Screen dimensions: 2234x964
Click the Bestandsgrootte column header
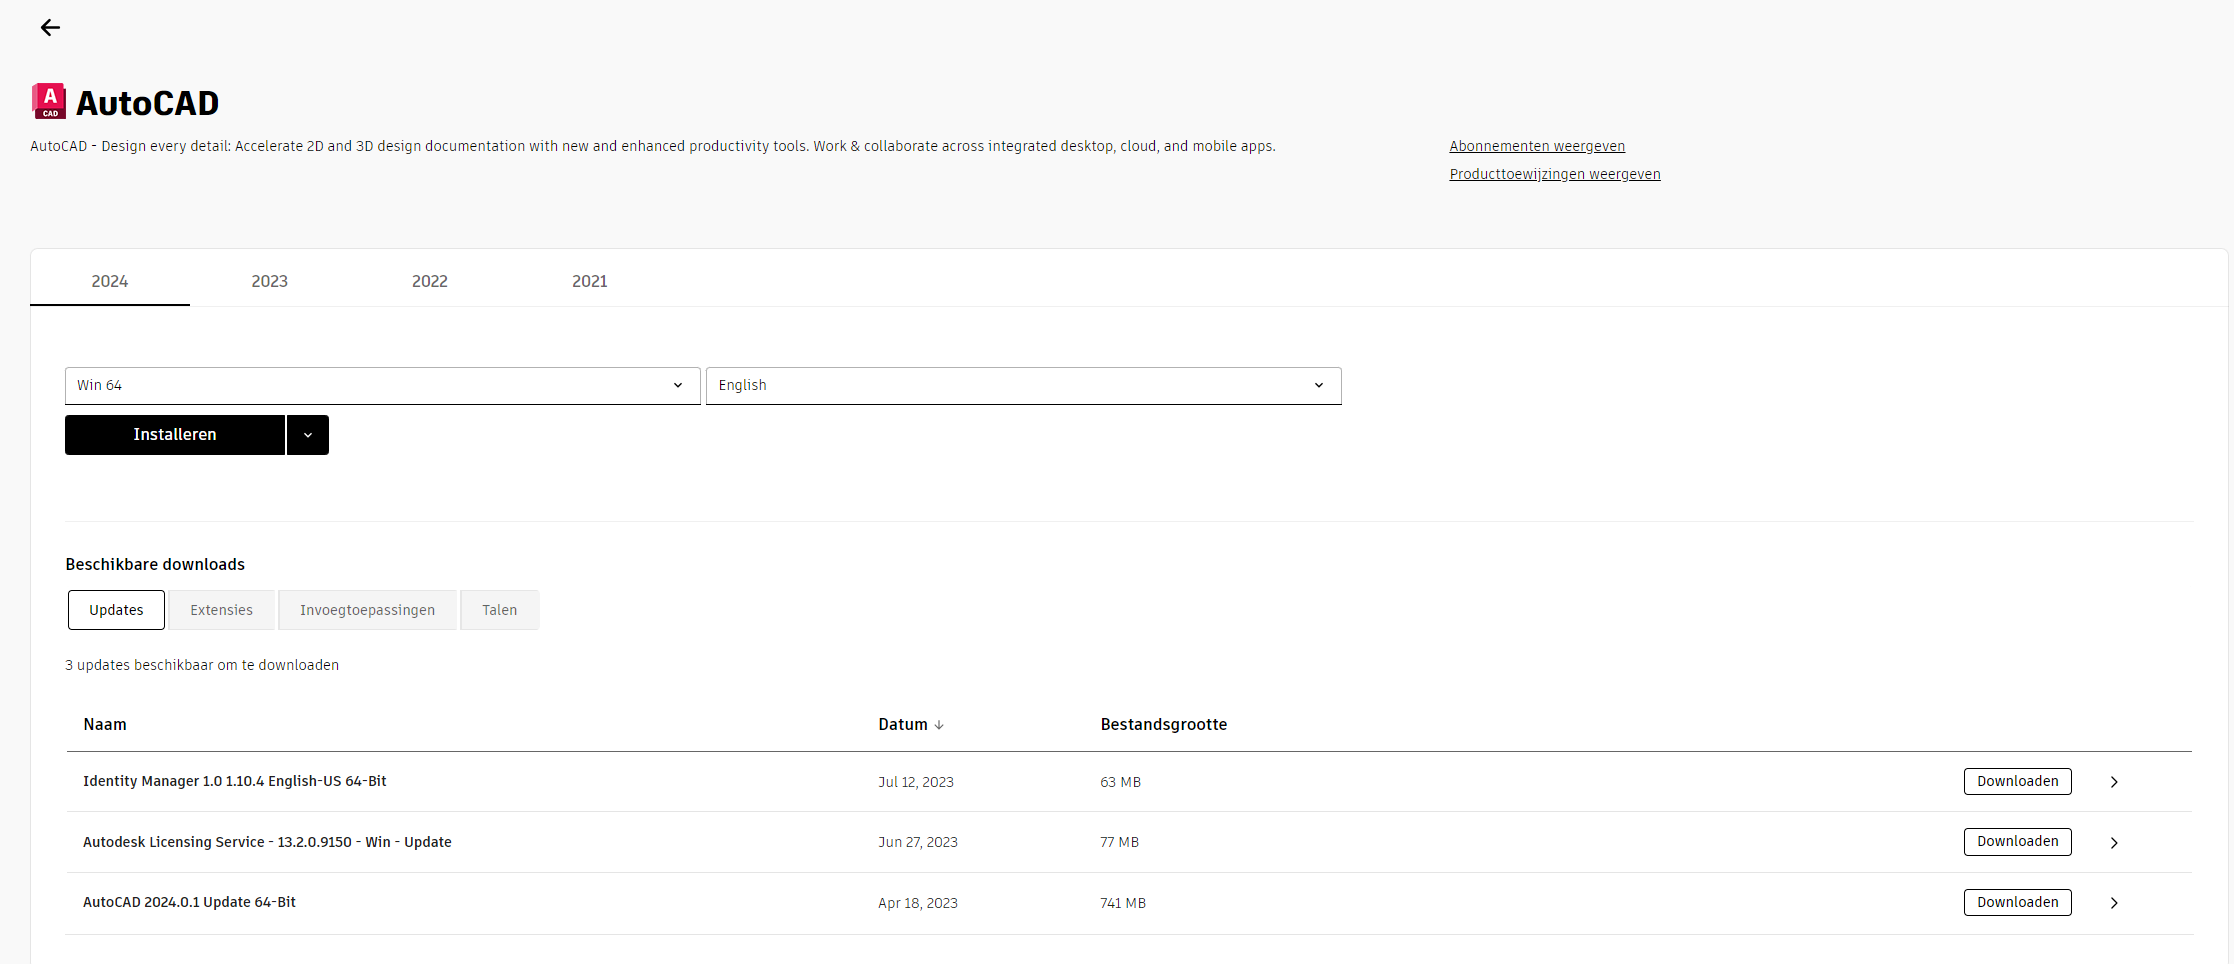pos(1164,724)
